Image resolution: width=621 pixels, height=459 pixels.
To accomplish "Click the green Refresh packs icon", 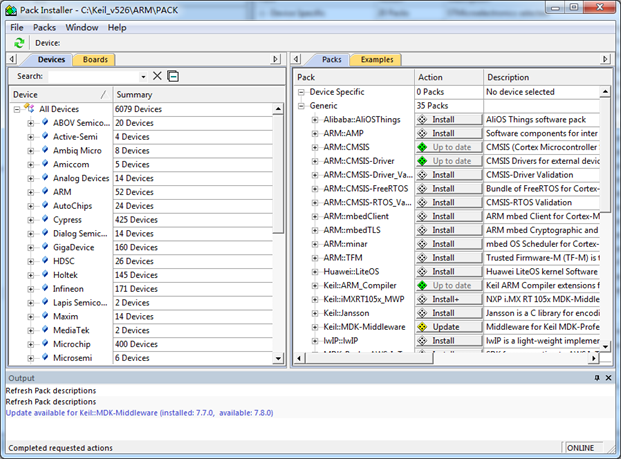I will (19, 43).
